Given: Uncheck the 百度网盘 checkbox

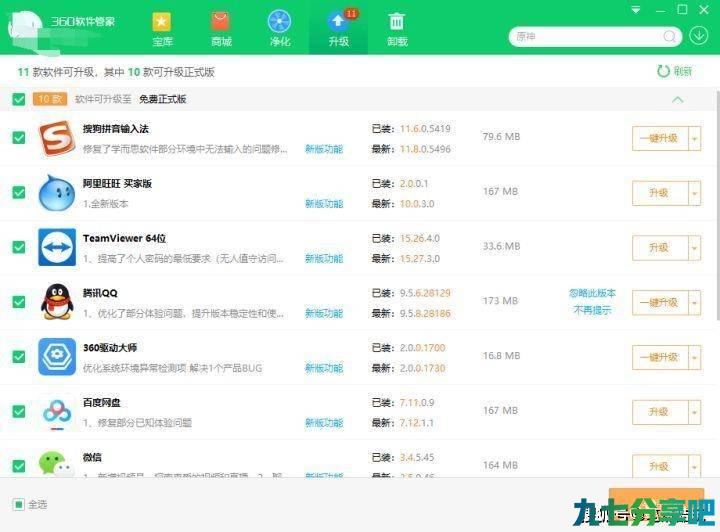Looking at the screenshot, I should [19, 411].
